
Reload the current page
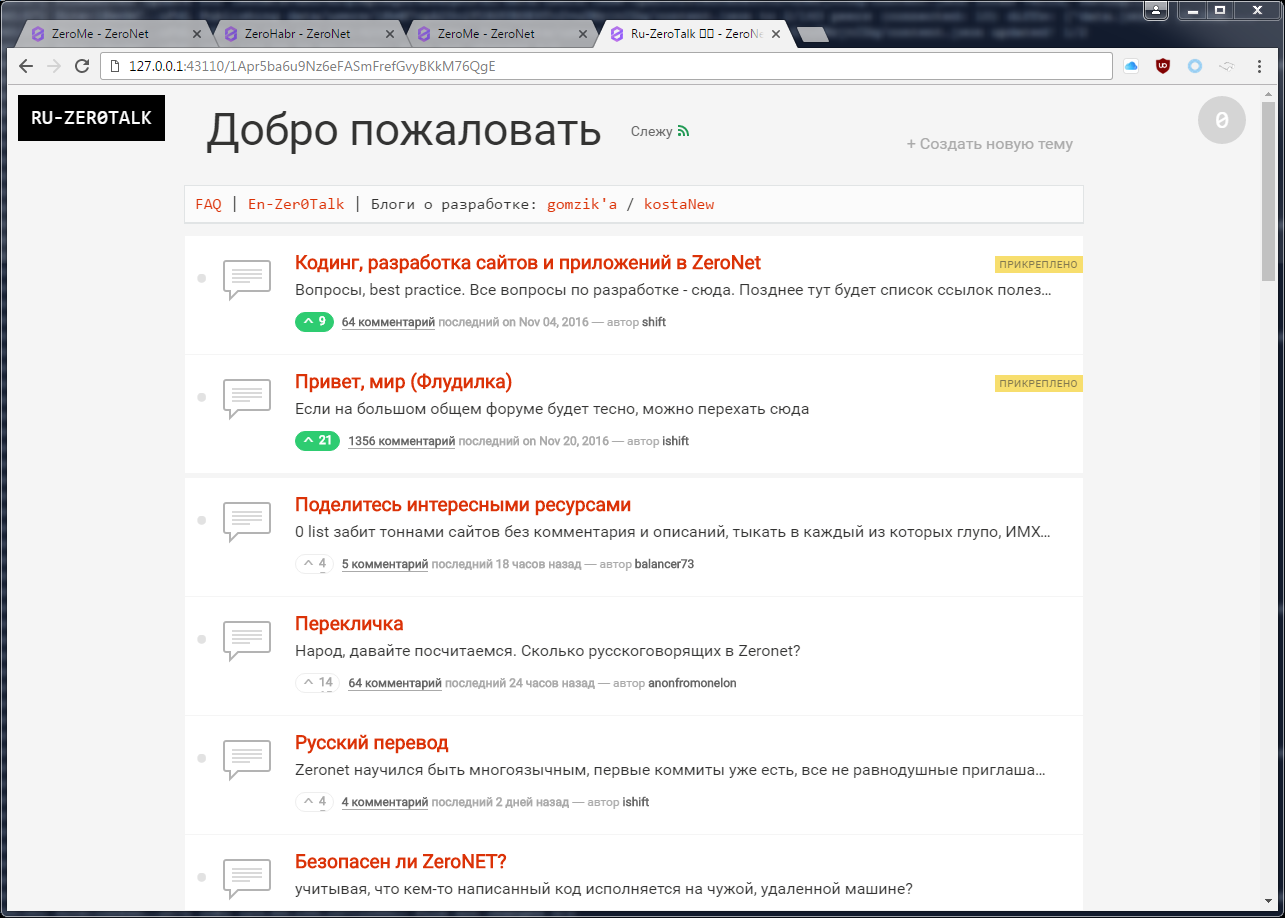tap(82, 66)
